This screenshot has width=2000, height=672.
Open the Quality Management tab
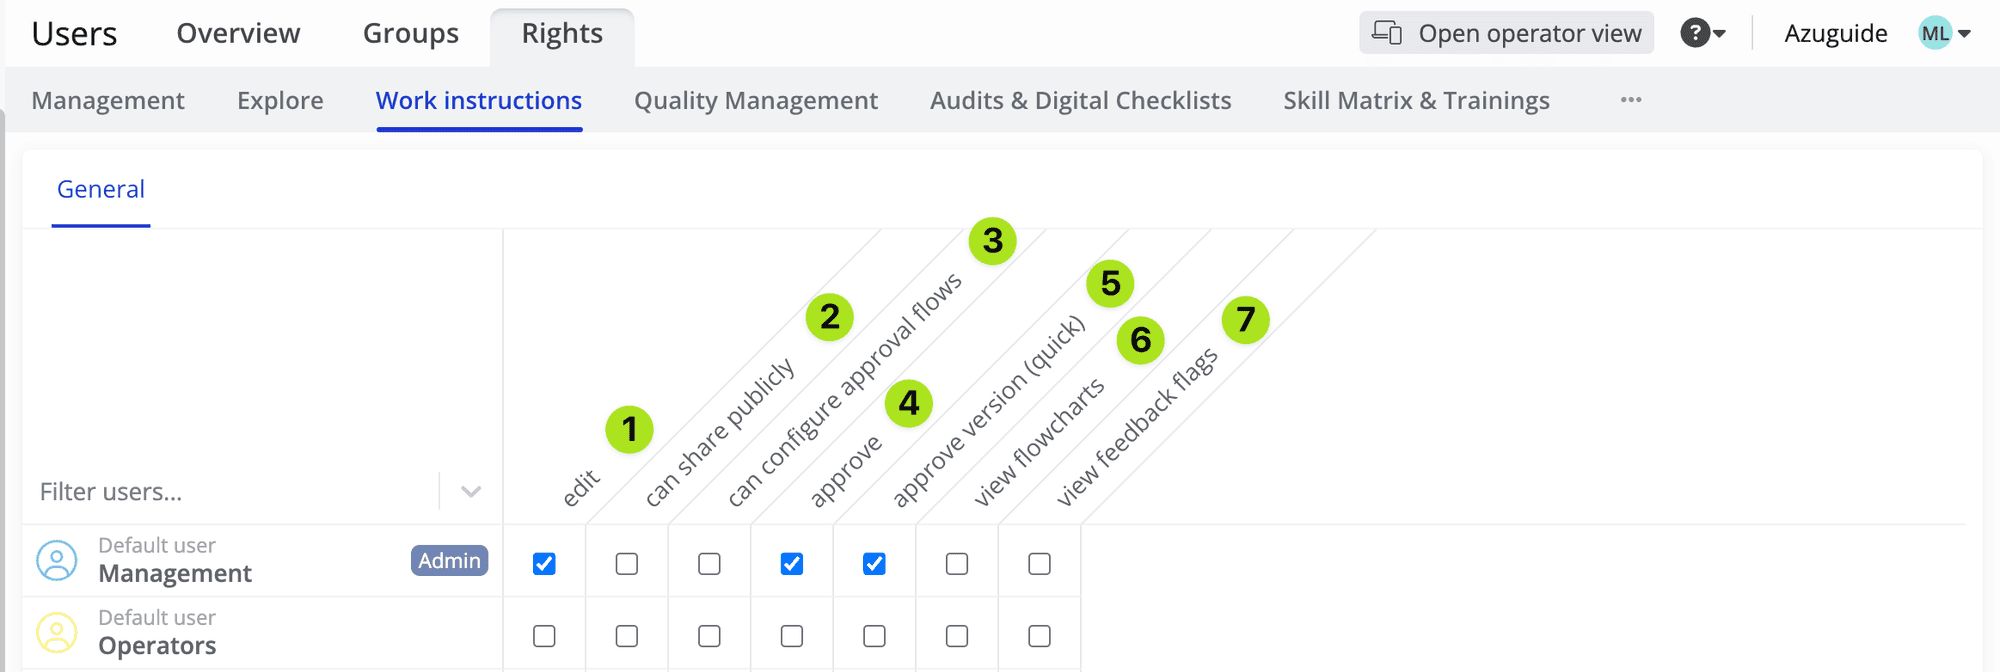point(756,101)
